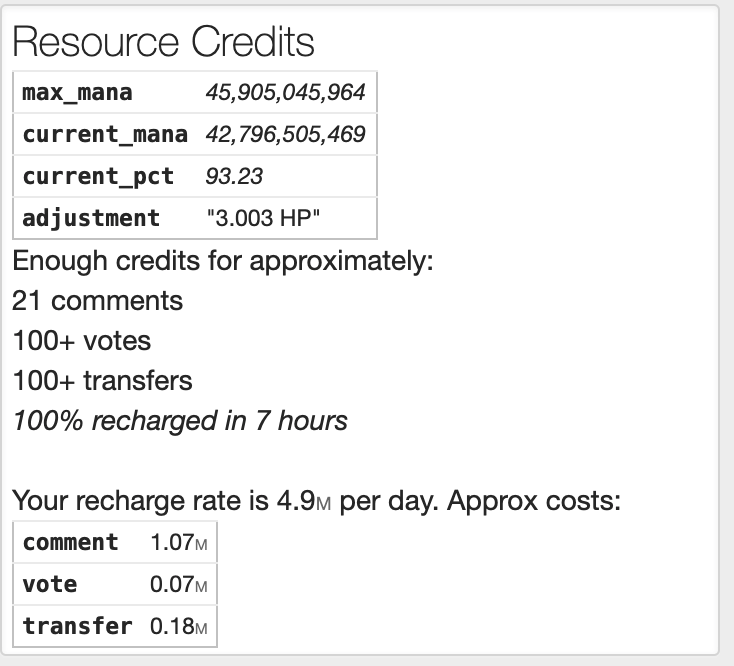Image resolution: width=734 pixels, height=666 pixels.
Task: Select the current_pct row label
Action: tap(98, 176)
